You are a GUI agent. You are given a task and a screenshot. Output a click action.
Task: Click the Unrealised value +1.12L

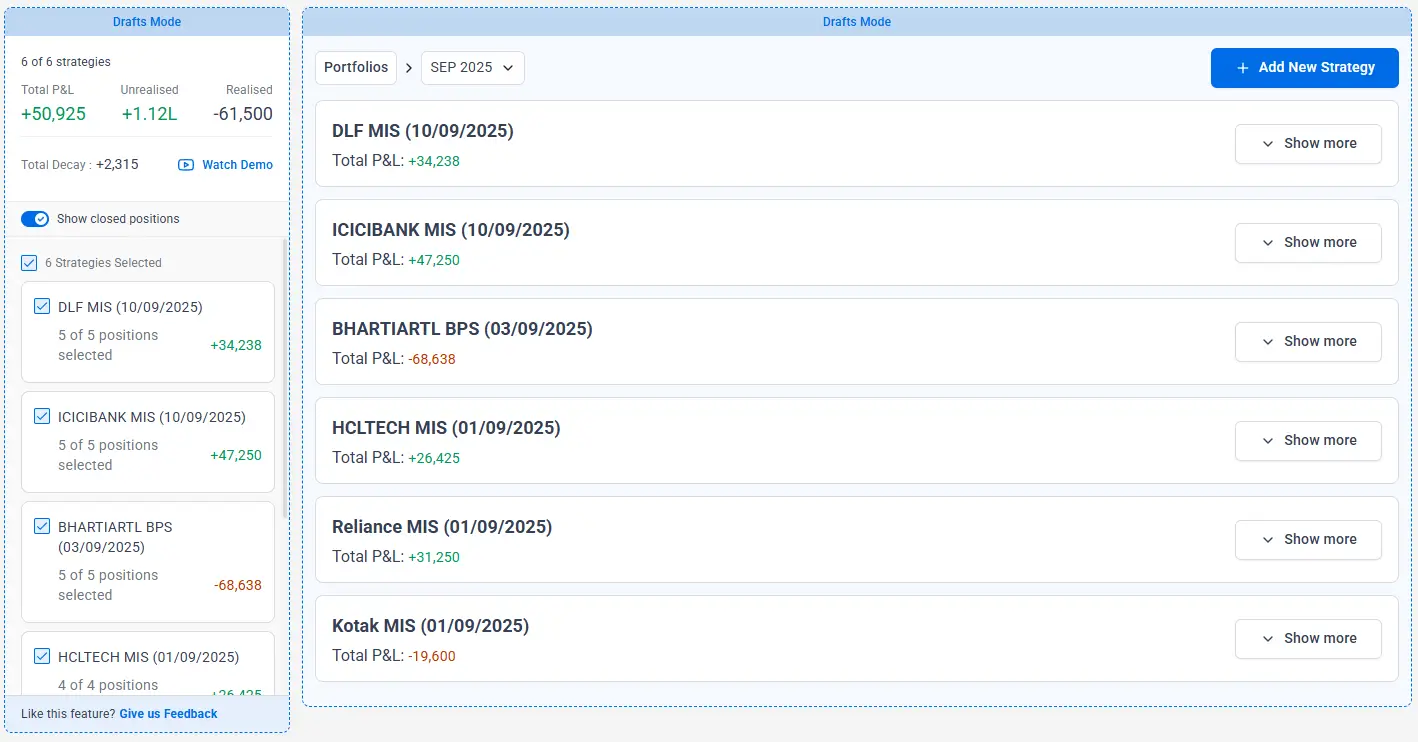pos(149,114)
